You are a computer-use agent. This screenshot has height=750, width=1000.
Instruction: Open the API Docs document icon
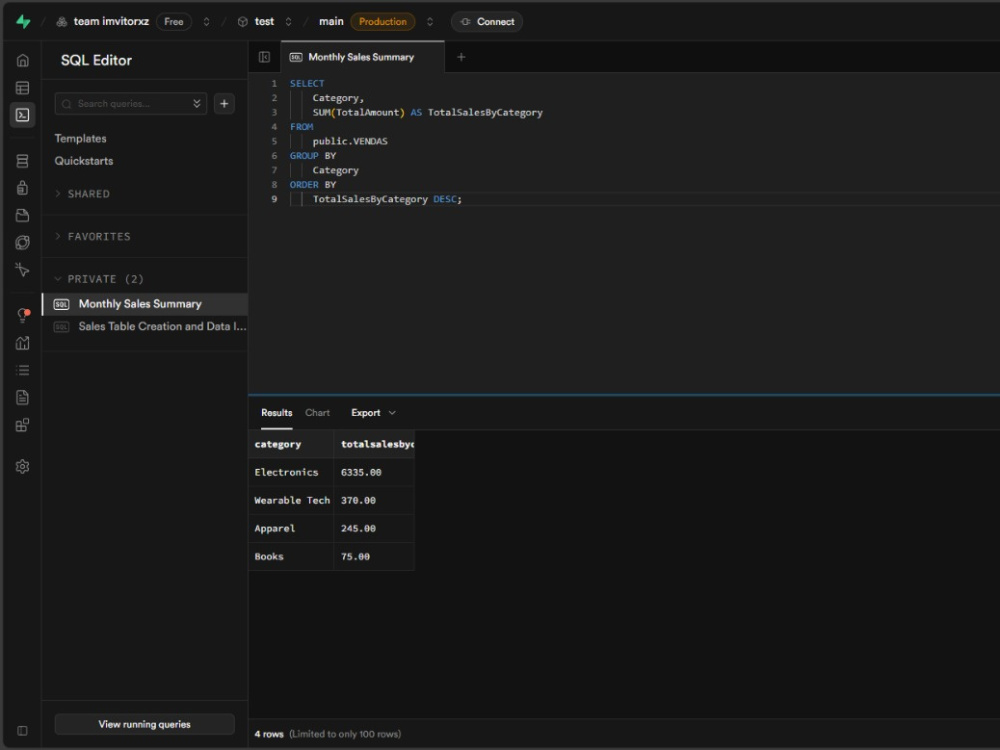point(22,397)
